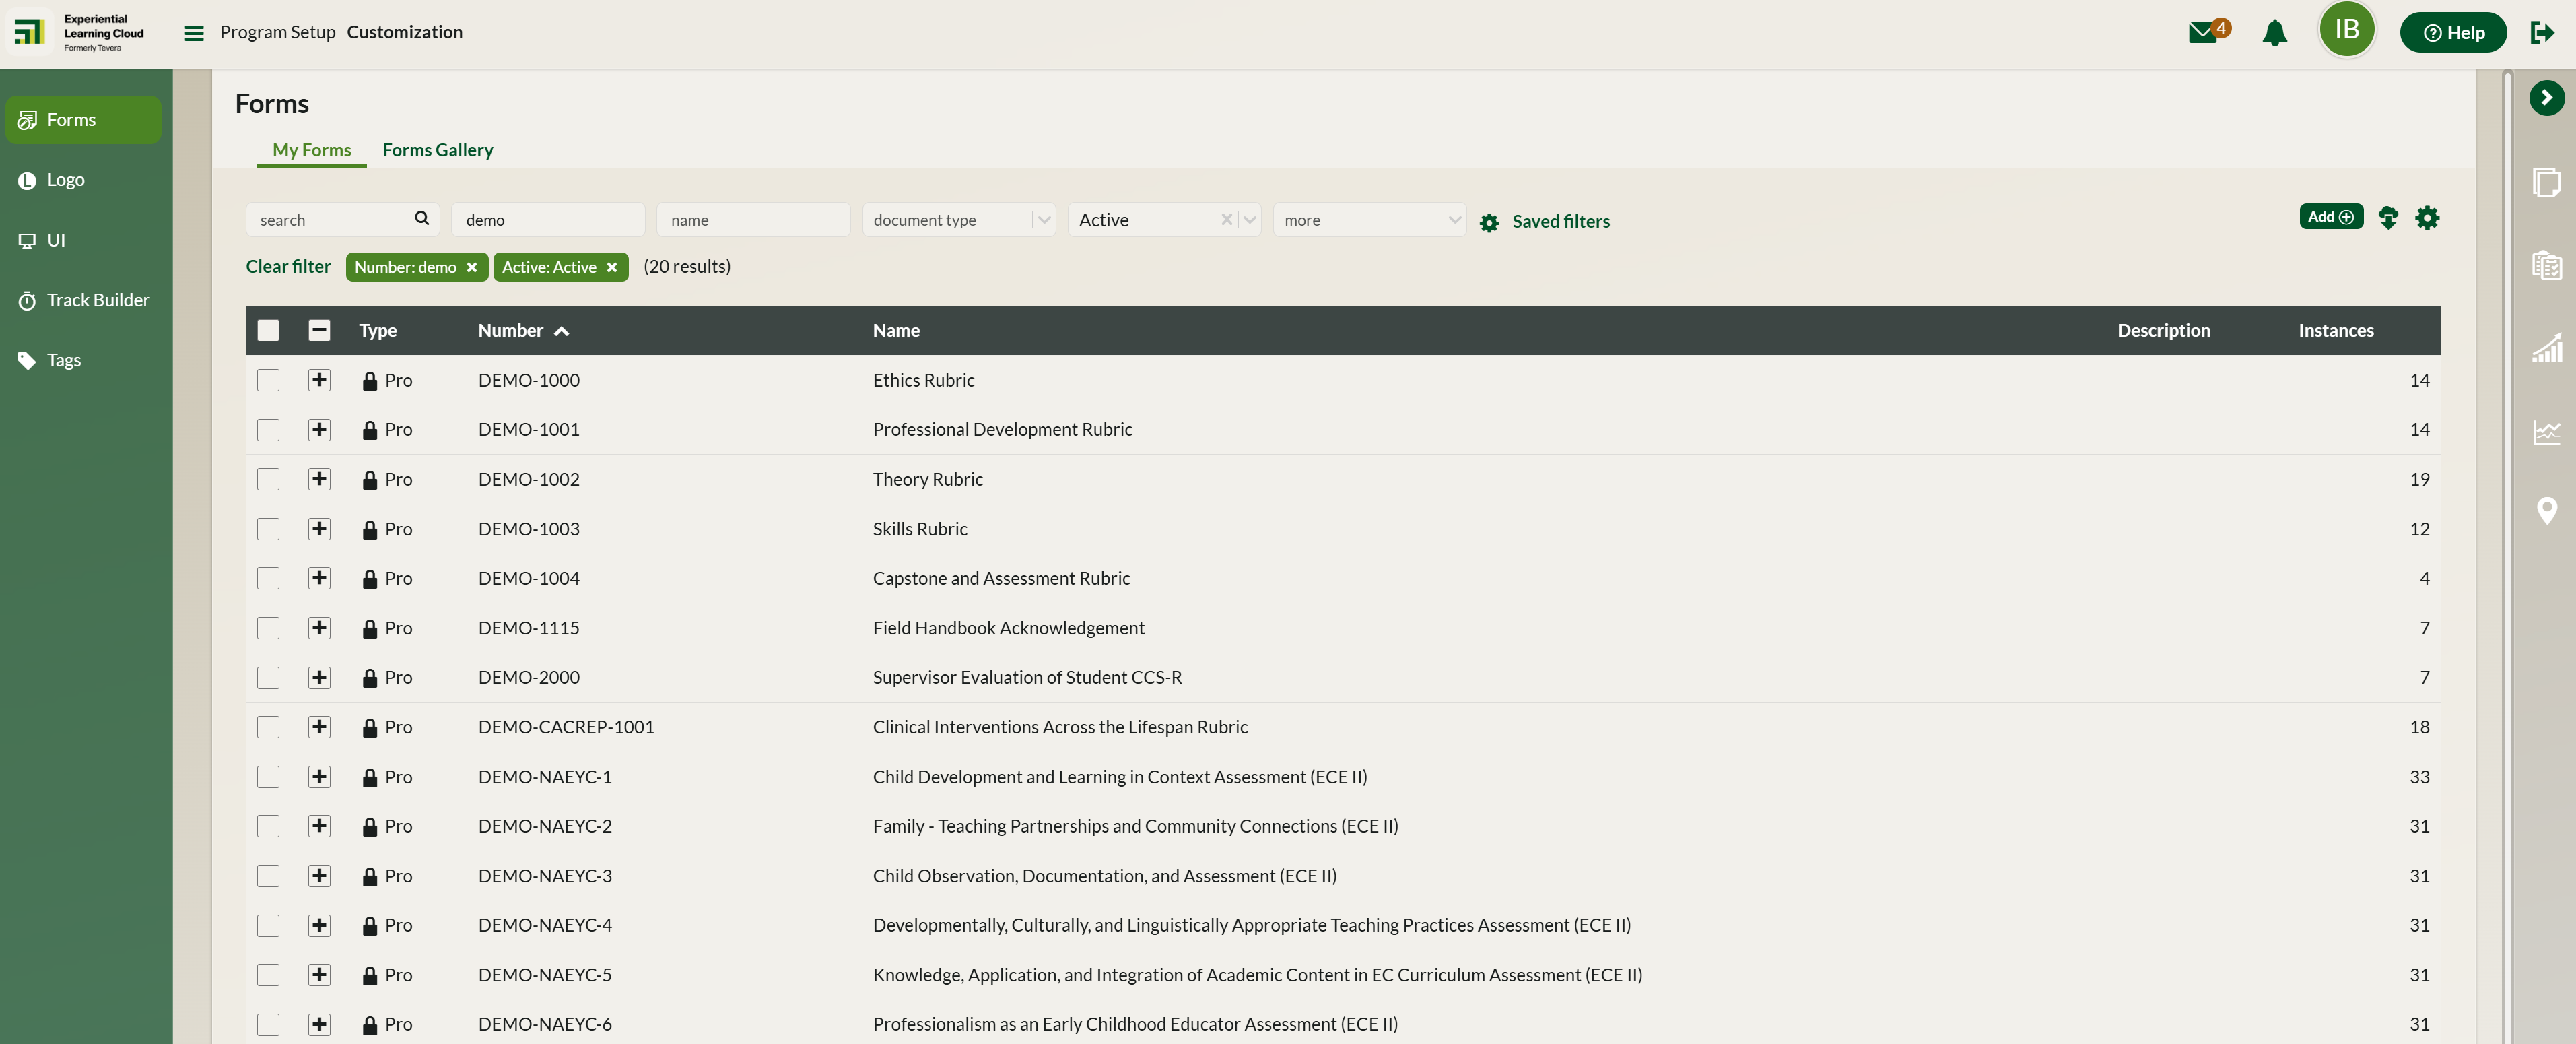Screen dimensions: 2576x1044
Task: Open the clipboard report icon in right sidebar
Action: 2546,265
